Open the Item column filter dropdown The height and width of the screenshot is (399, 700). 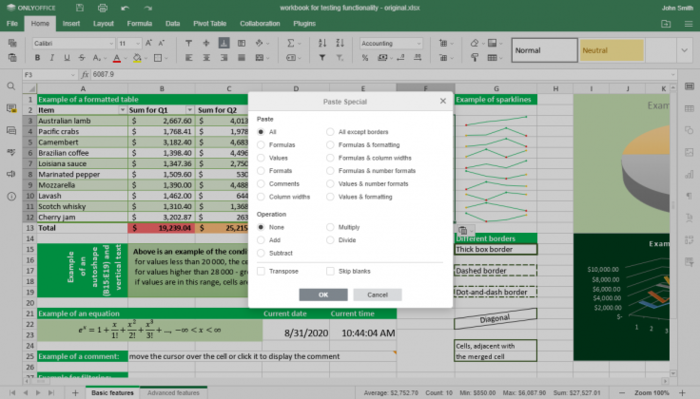coord(122,110)
